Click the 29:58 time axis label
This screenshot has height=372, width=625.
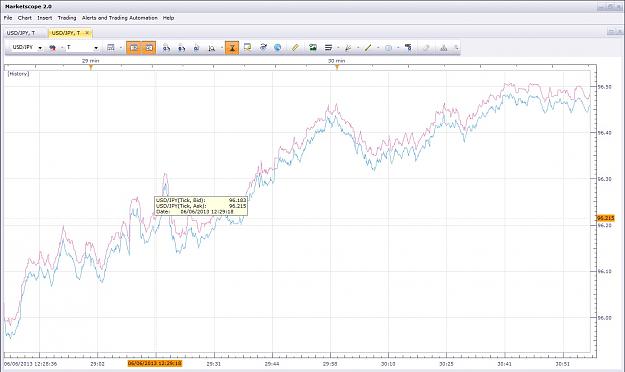coord(330,364)
